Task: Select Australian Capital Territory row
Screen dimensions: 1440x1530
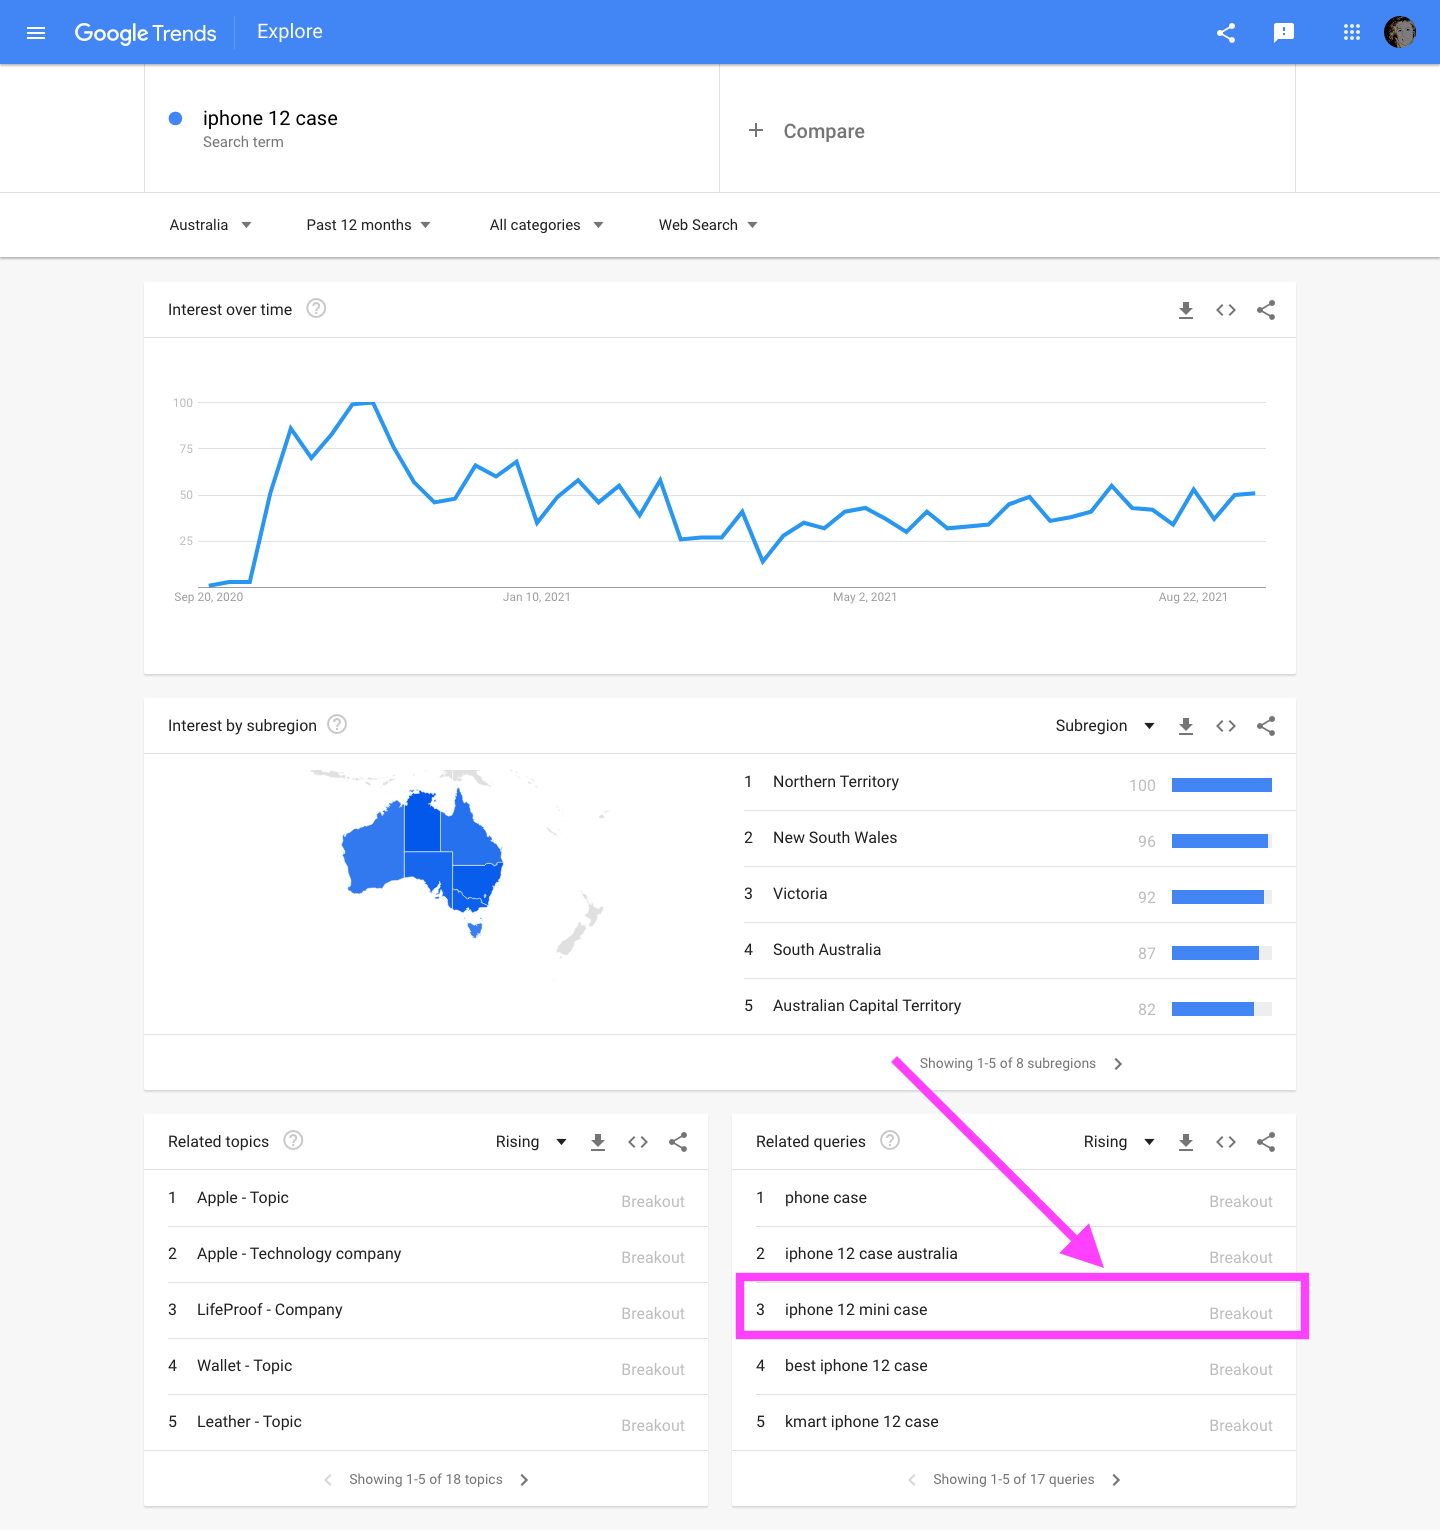Action: coord(1020,1007)
